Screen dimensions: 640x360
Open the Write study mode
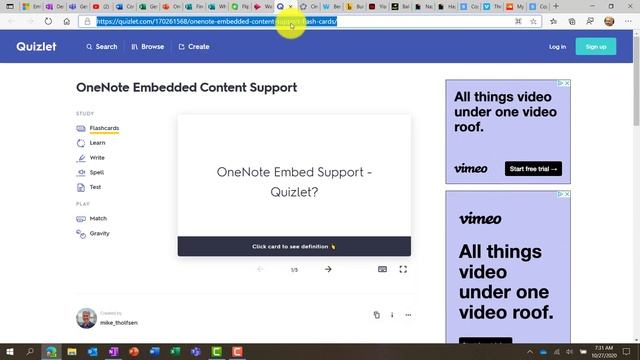97,158
